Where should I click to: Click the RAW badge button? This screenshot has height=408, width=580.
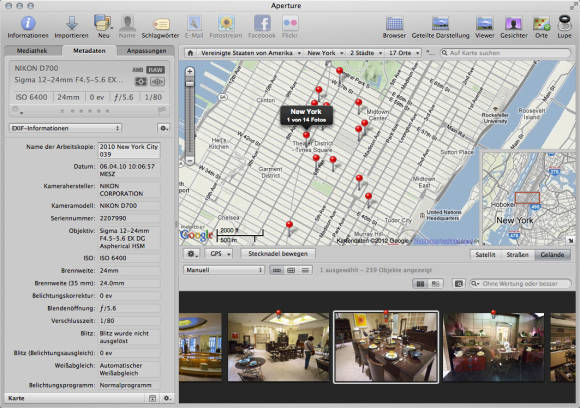pyautogui.click(x=155, y=70)
